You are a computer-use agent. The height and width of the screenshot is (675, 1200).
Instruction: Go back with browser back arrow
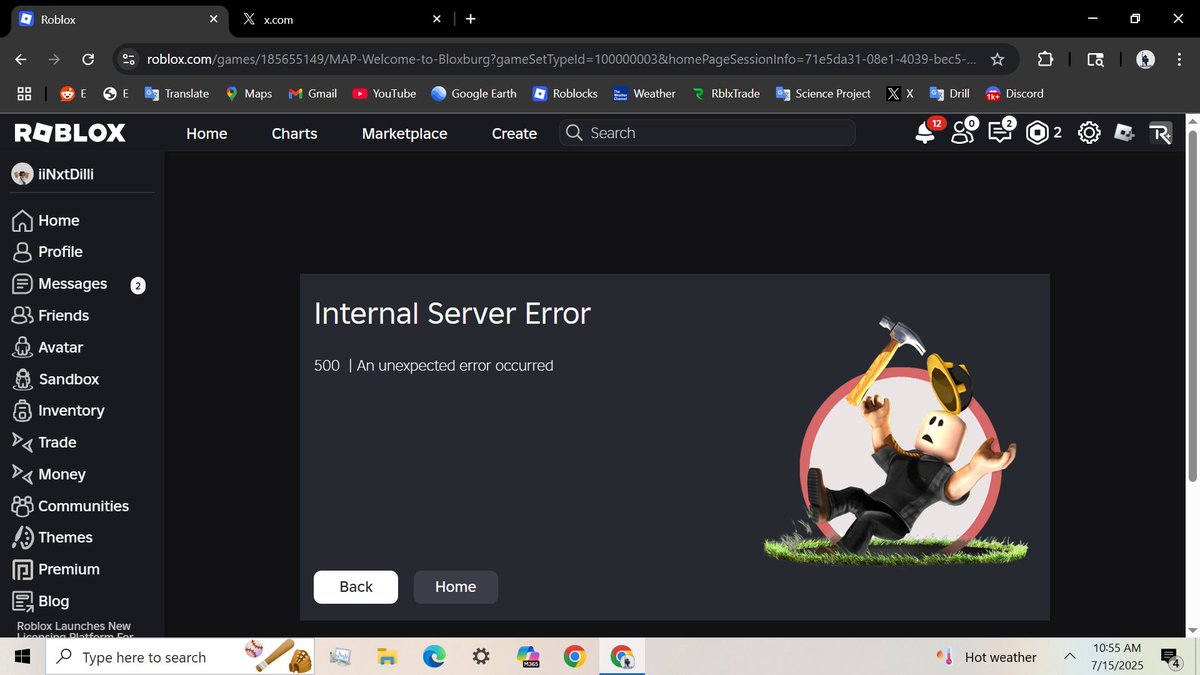click(x=21, y=59)
